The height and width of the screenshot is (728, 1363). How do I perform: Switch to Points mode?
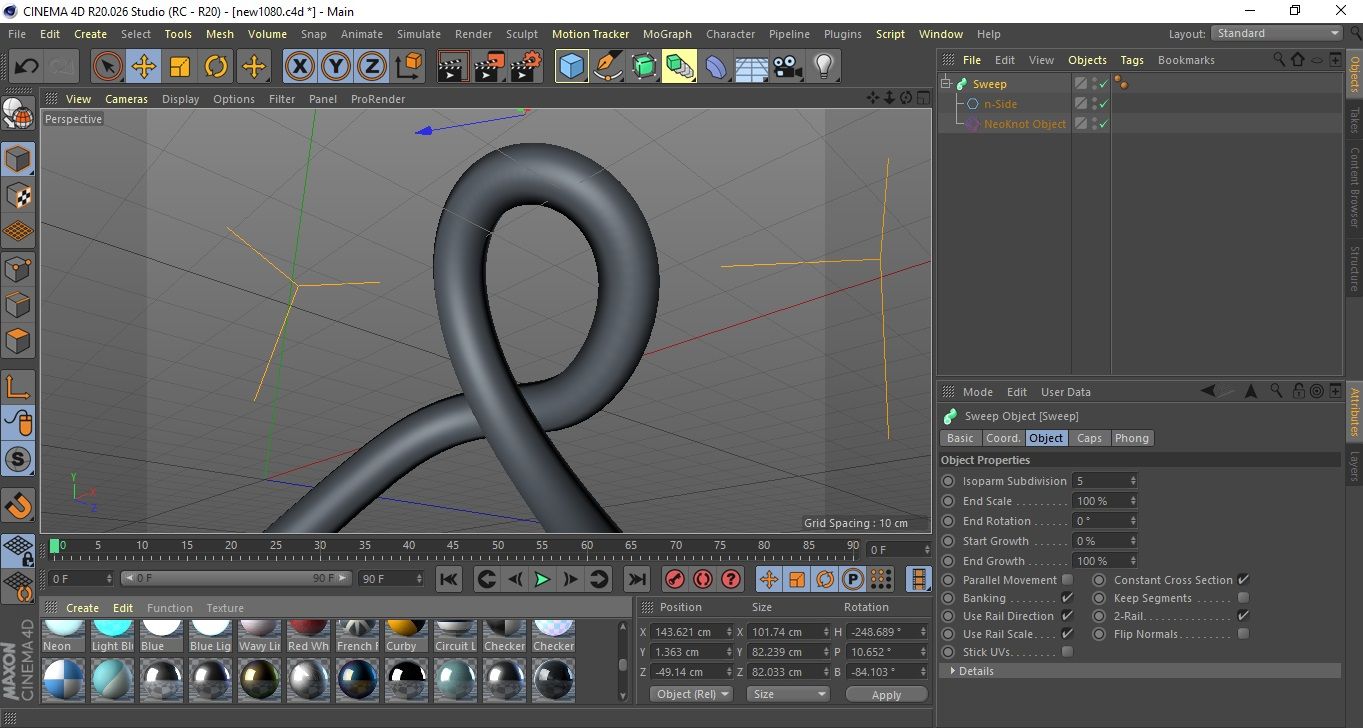point(18,268)
